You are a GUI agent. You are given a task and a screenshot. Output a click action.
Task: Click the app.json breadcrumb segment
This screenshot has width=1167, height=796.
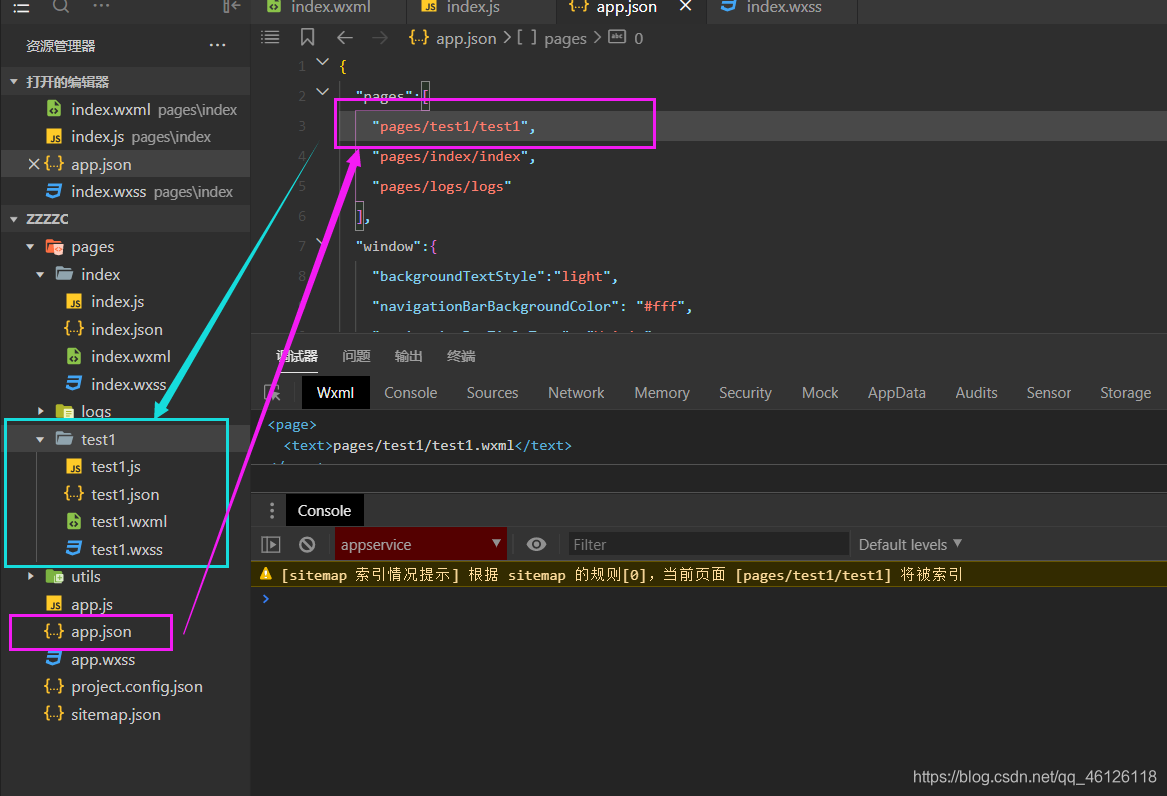coord(466,38)
